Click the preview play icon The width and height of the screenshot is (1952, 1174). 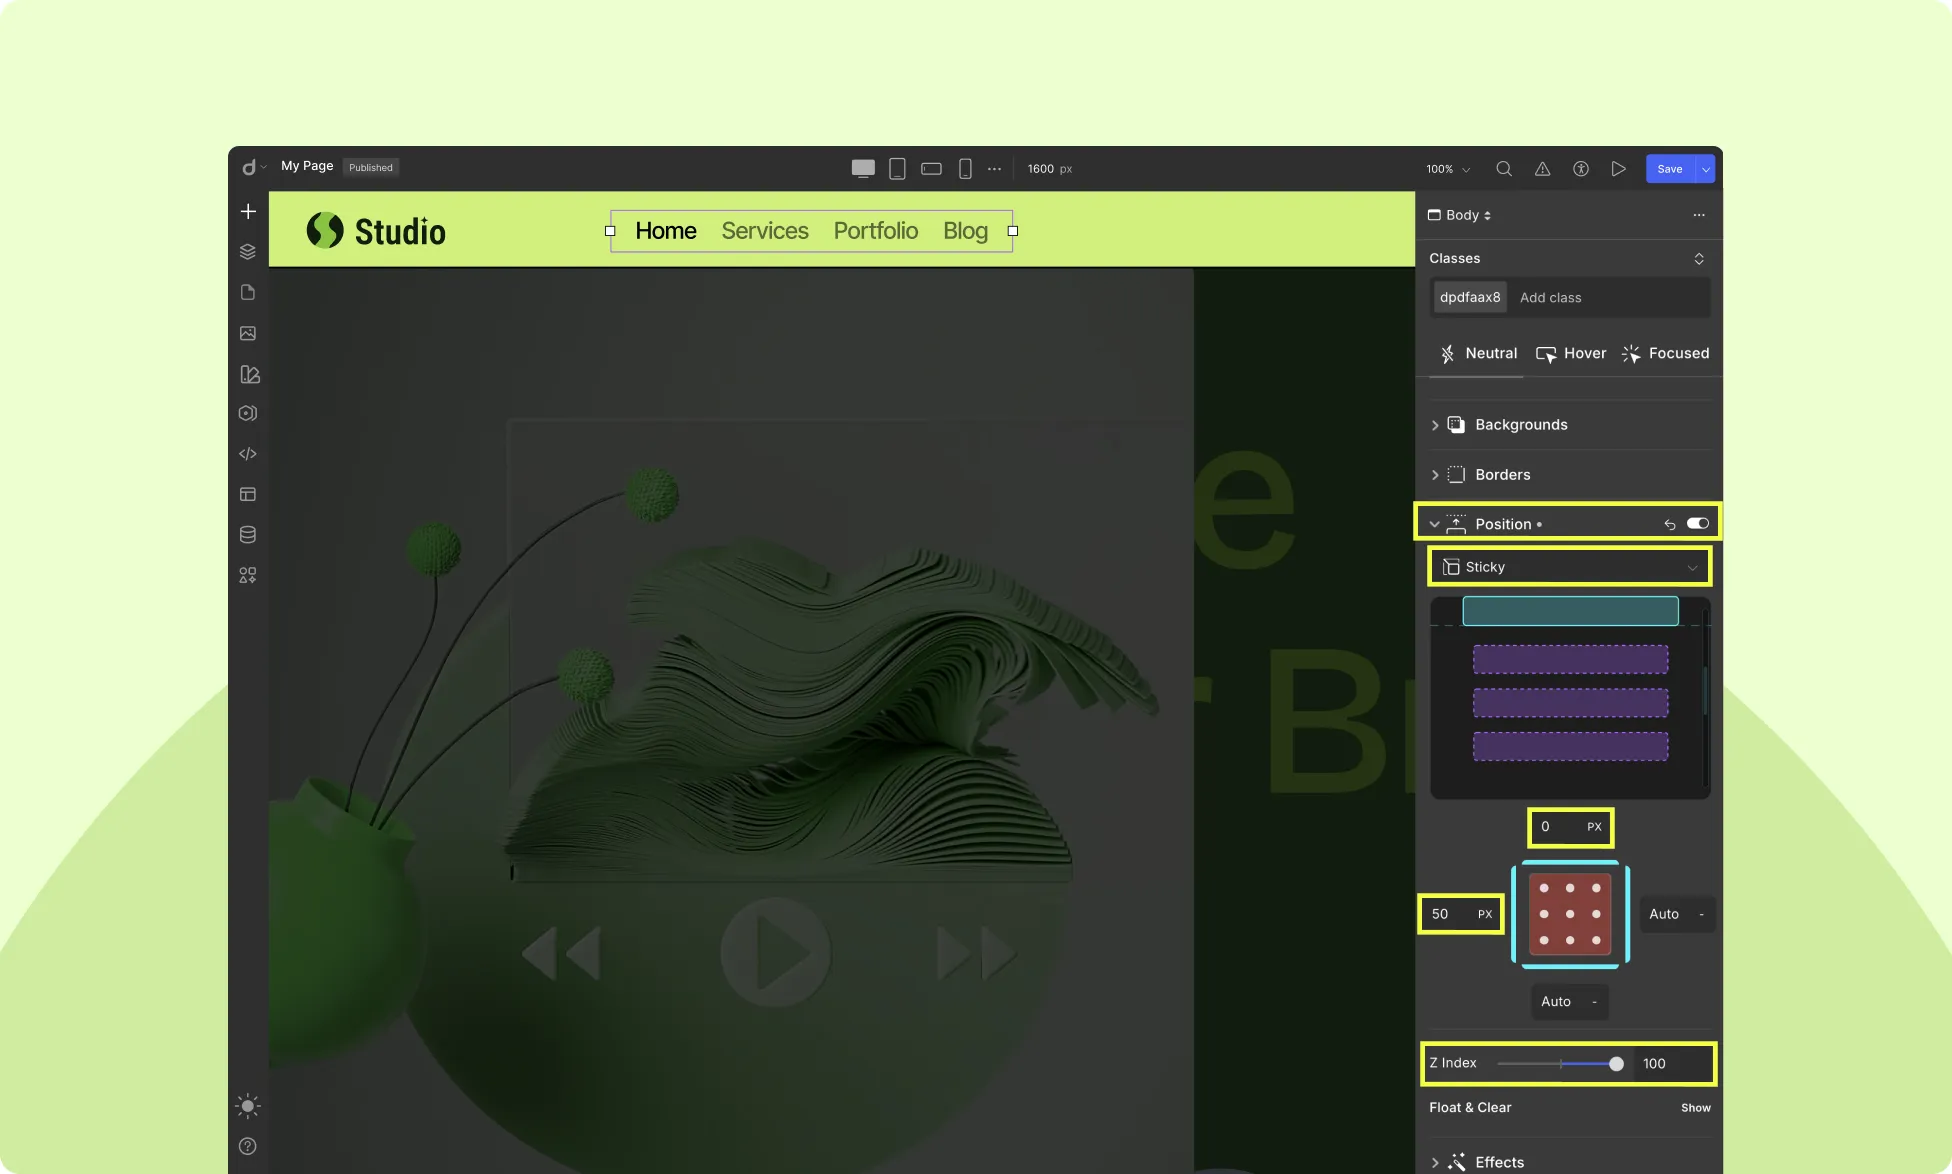1618,169
